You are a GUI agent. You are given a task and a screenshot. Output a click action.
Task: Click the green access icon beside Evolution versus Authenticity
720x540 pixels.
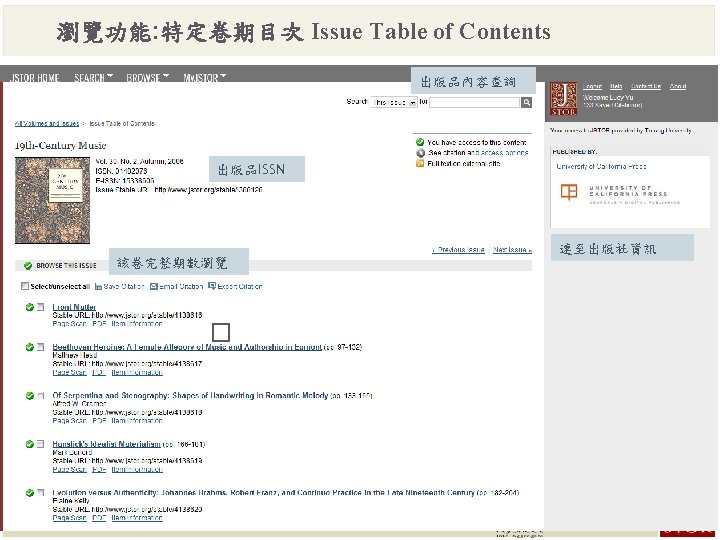click(30, 493)
